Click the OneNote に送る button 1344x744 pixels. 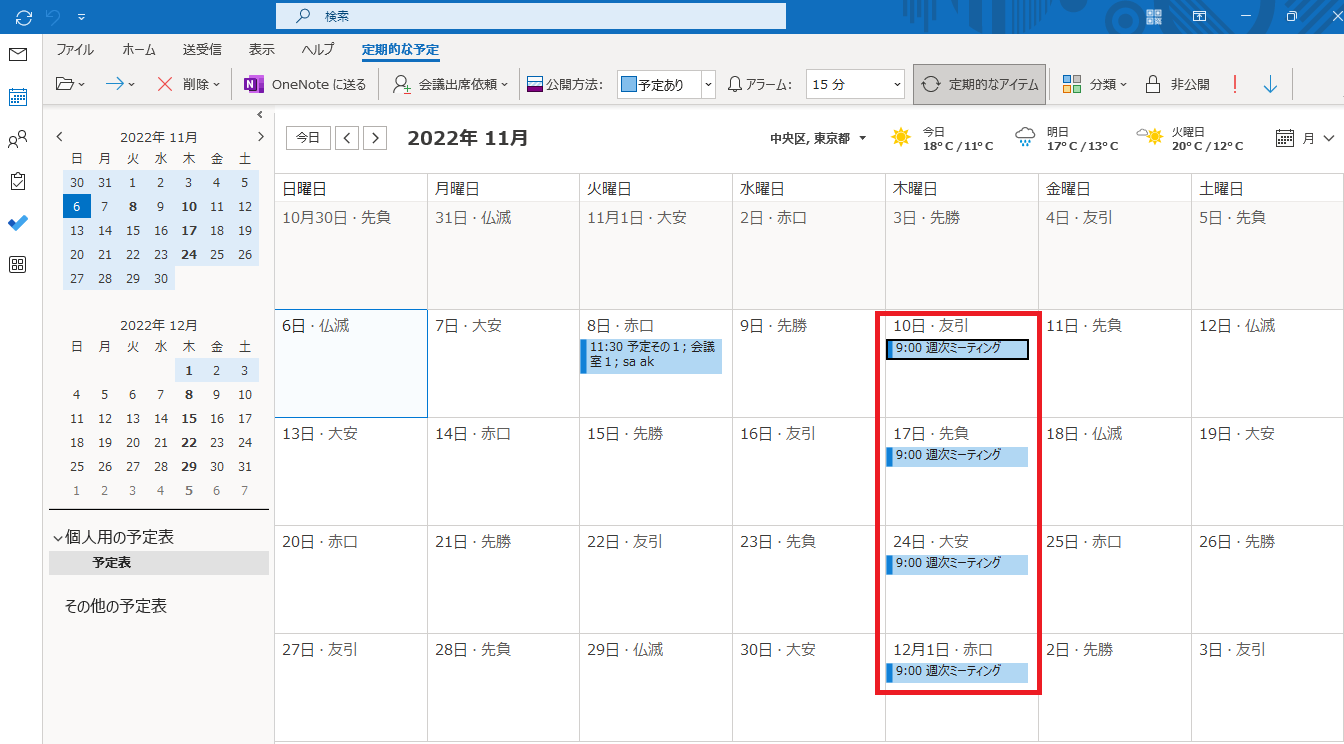click(306, 85)
